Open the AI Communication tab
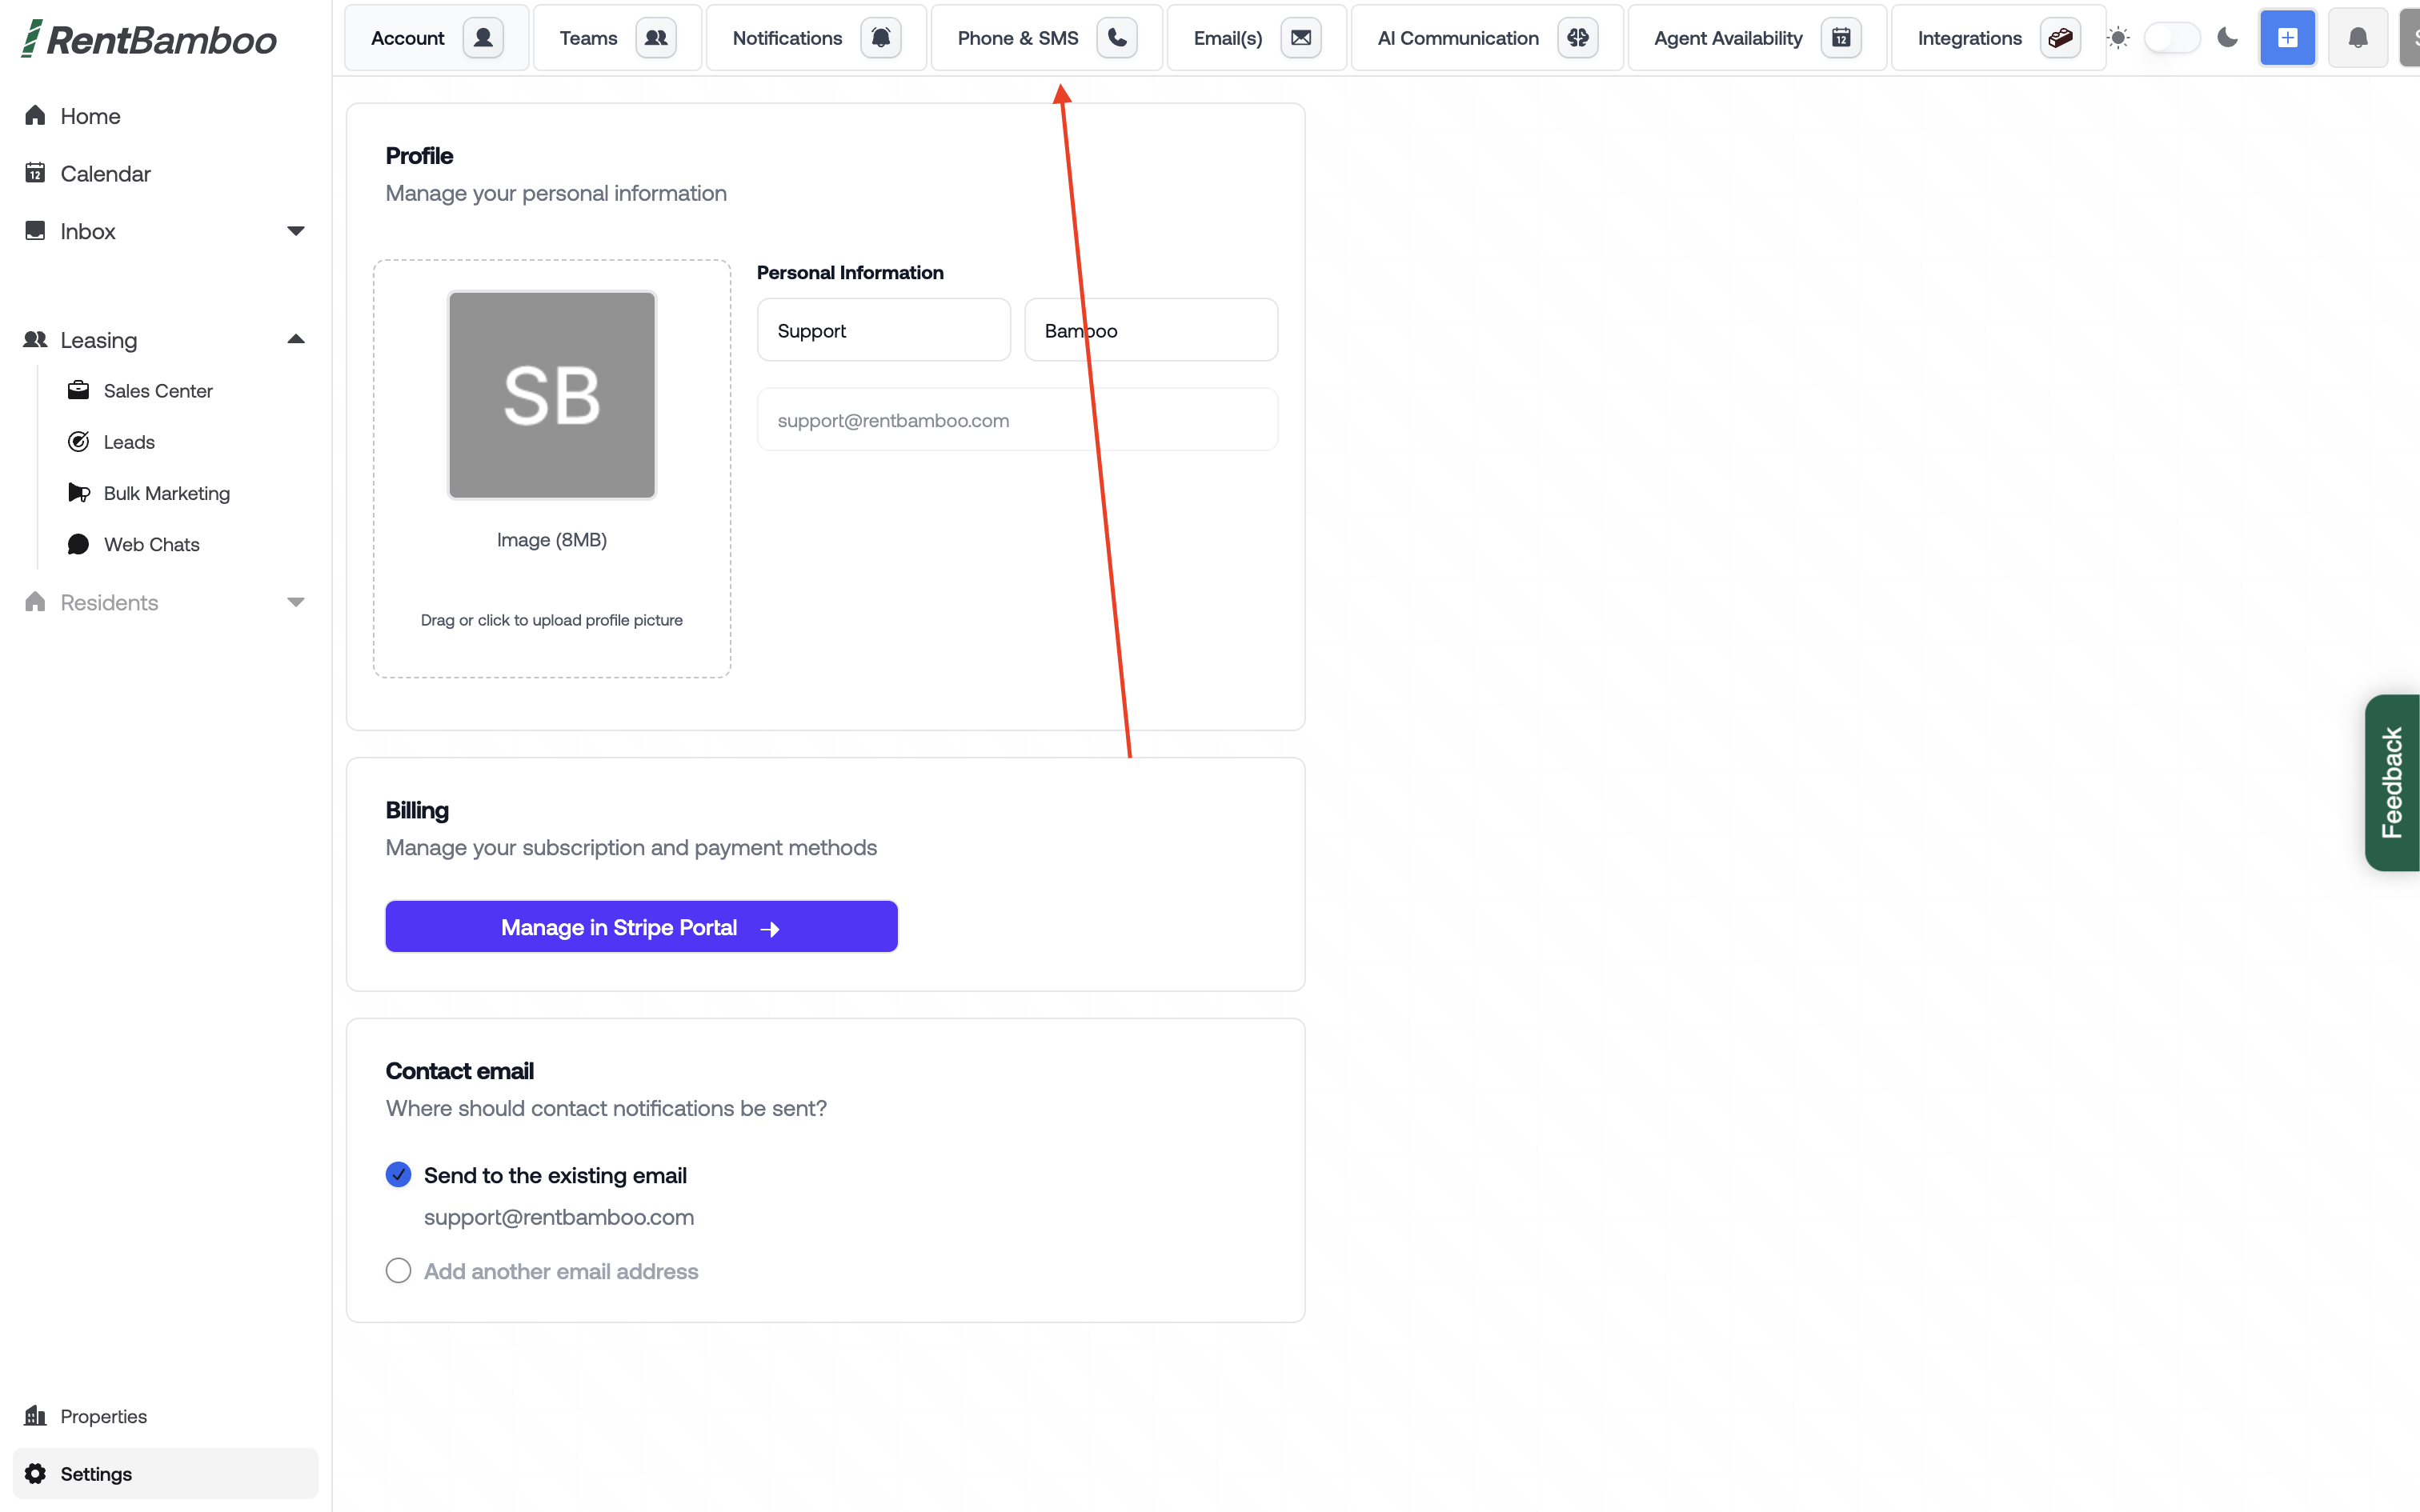 pos(1487,38)
